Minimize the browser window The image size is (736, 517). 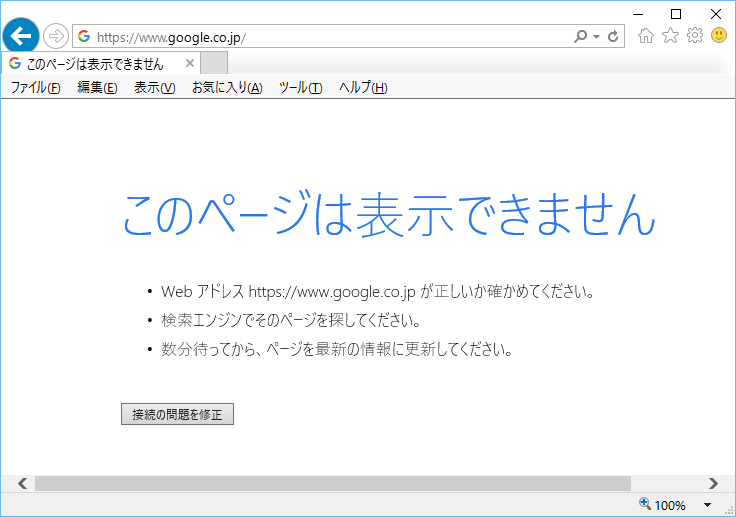click(638, 14)
